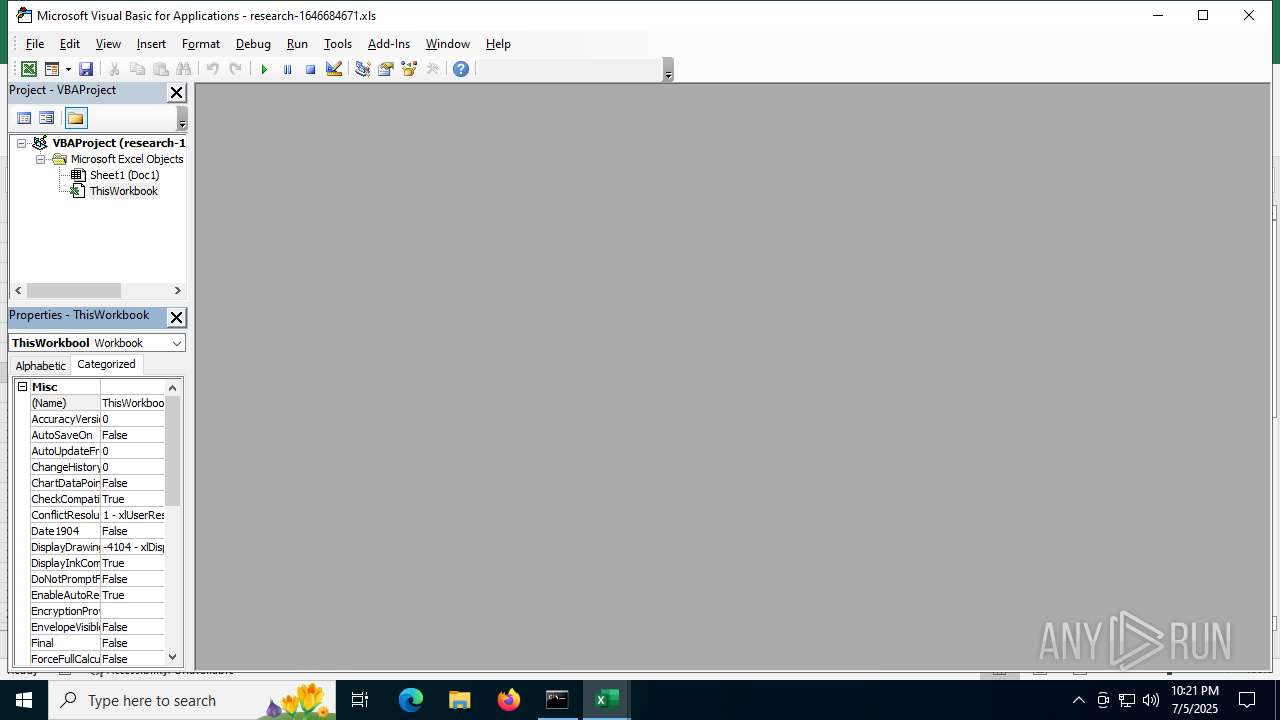Open the Insert object dropdown arrow
This screenshot has height=720, width=1280.
[x=68, y=69]
